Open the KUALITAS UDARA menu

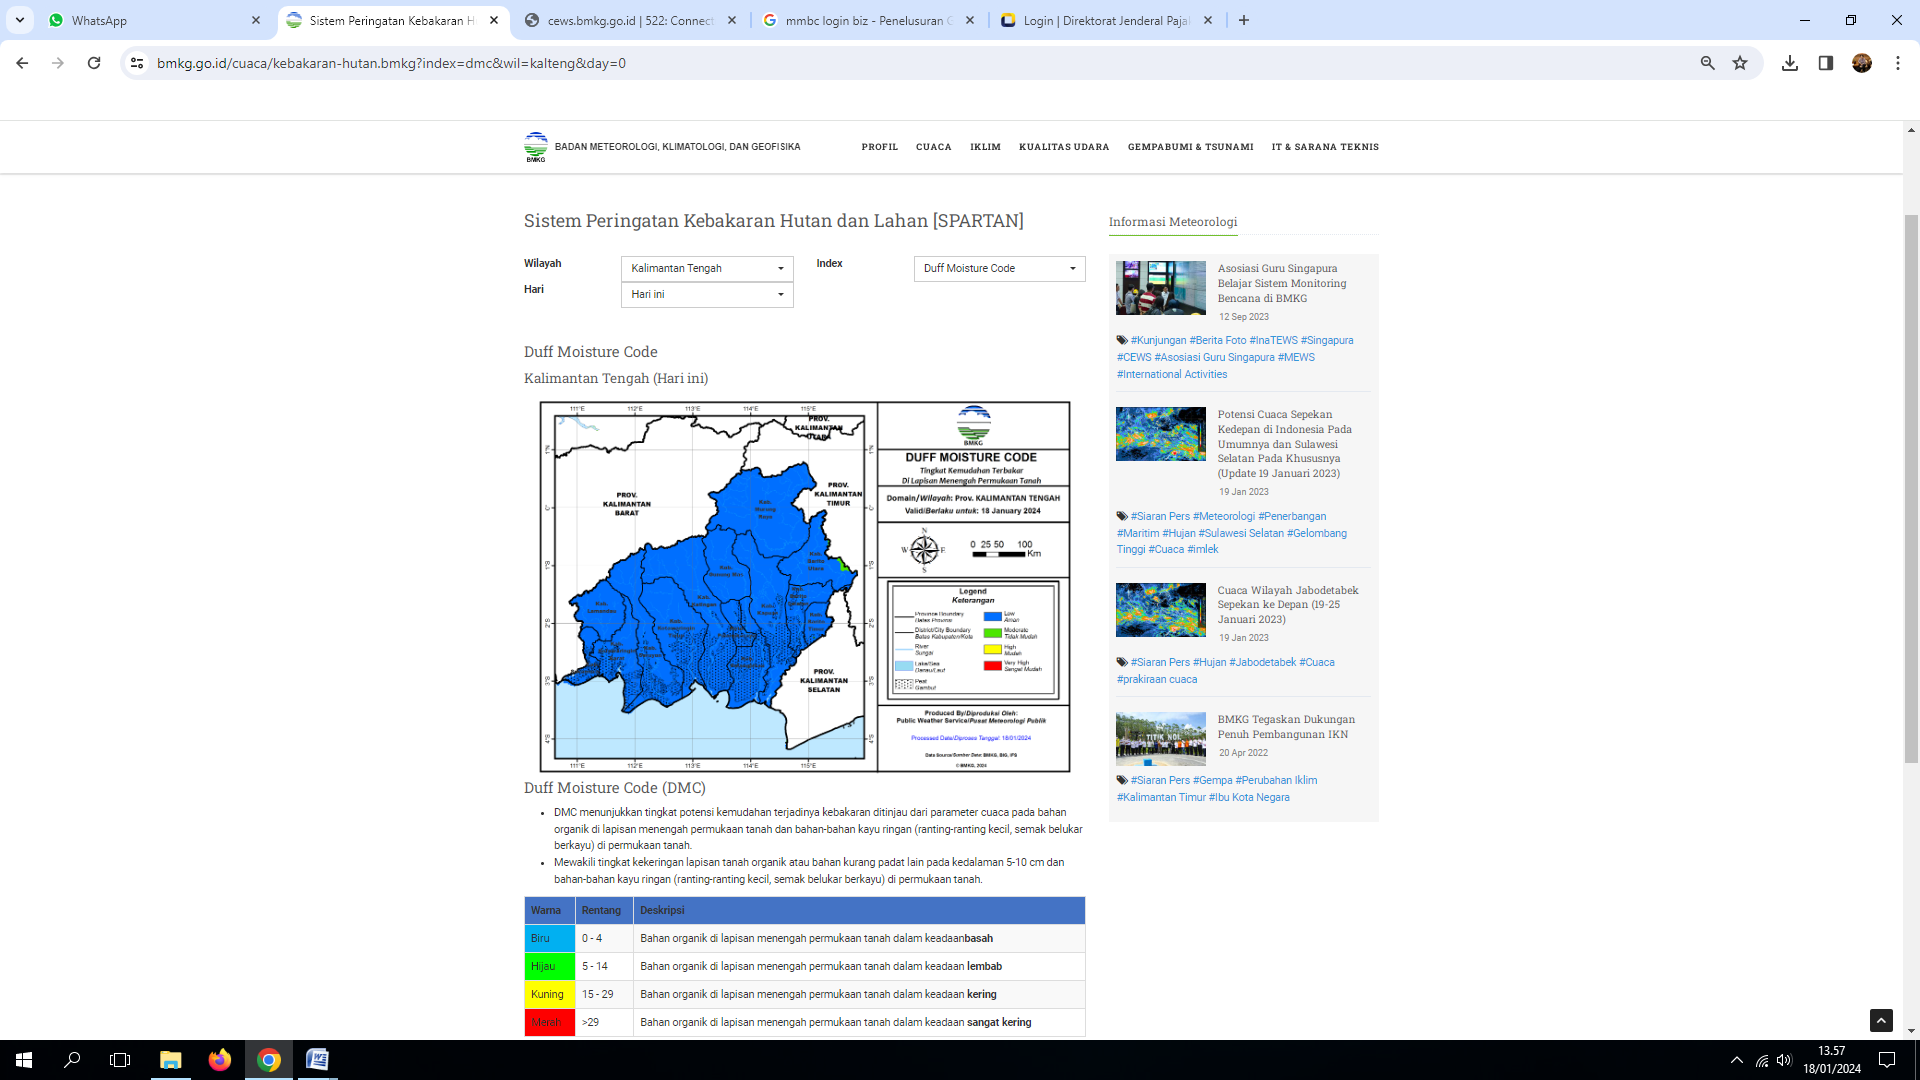(x=1064, y=147)
